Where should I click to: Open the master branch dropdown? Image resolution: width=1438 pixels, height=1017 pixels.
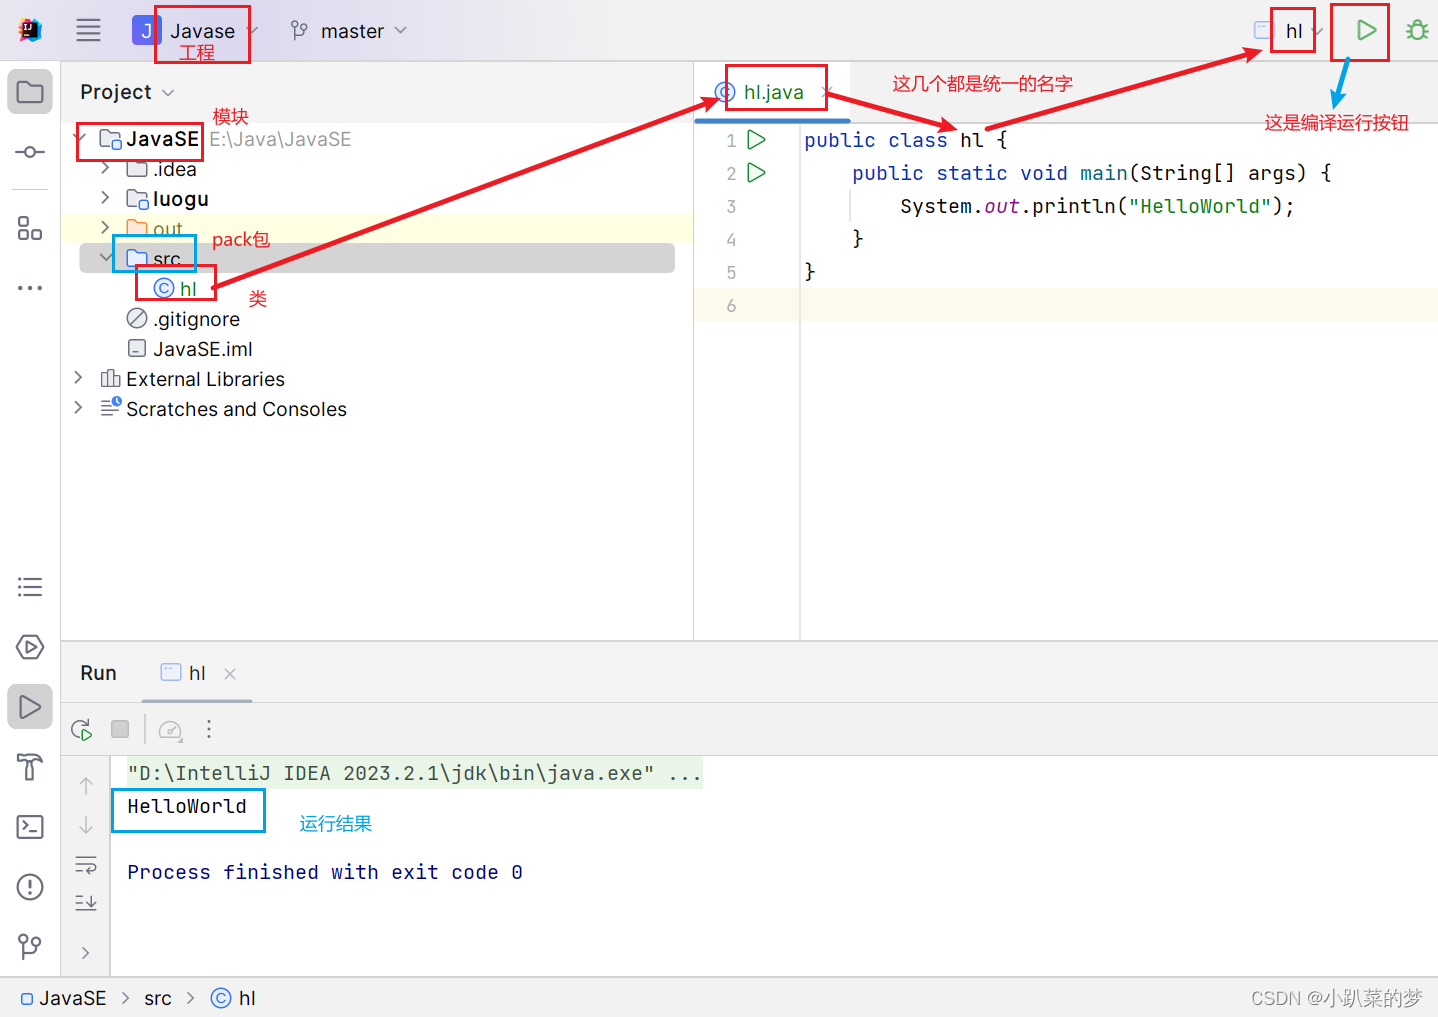tap(348, 31)
